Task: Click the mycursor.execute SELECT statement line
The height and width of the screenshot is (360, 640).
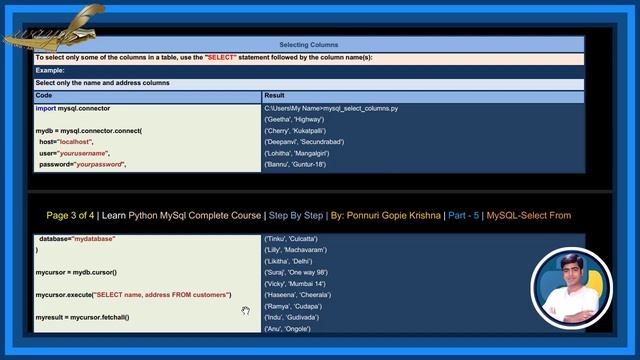Action: tap(133, 295)
